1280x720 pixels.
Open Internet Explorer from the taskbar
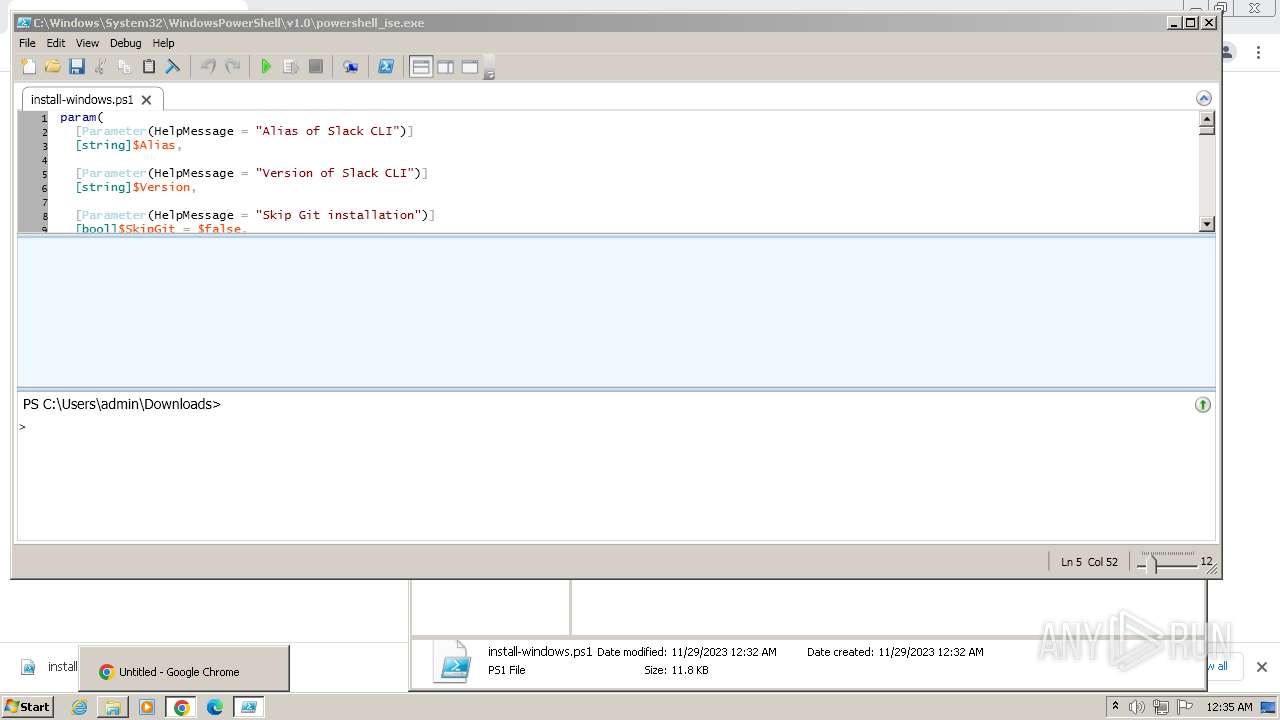coord(80,707)
